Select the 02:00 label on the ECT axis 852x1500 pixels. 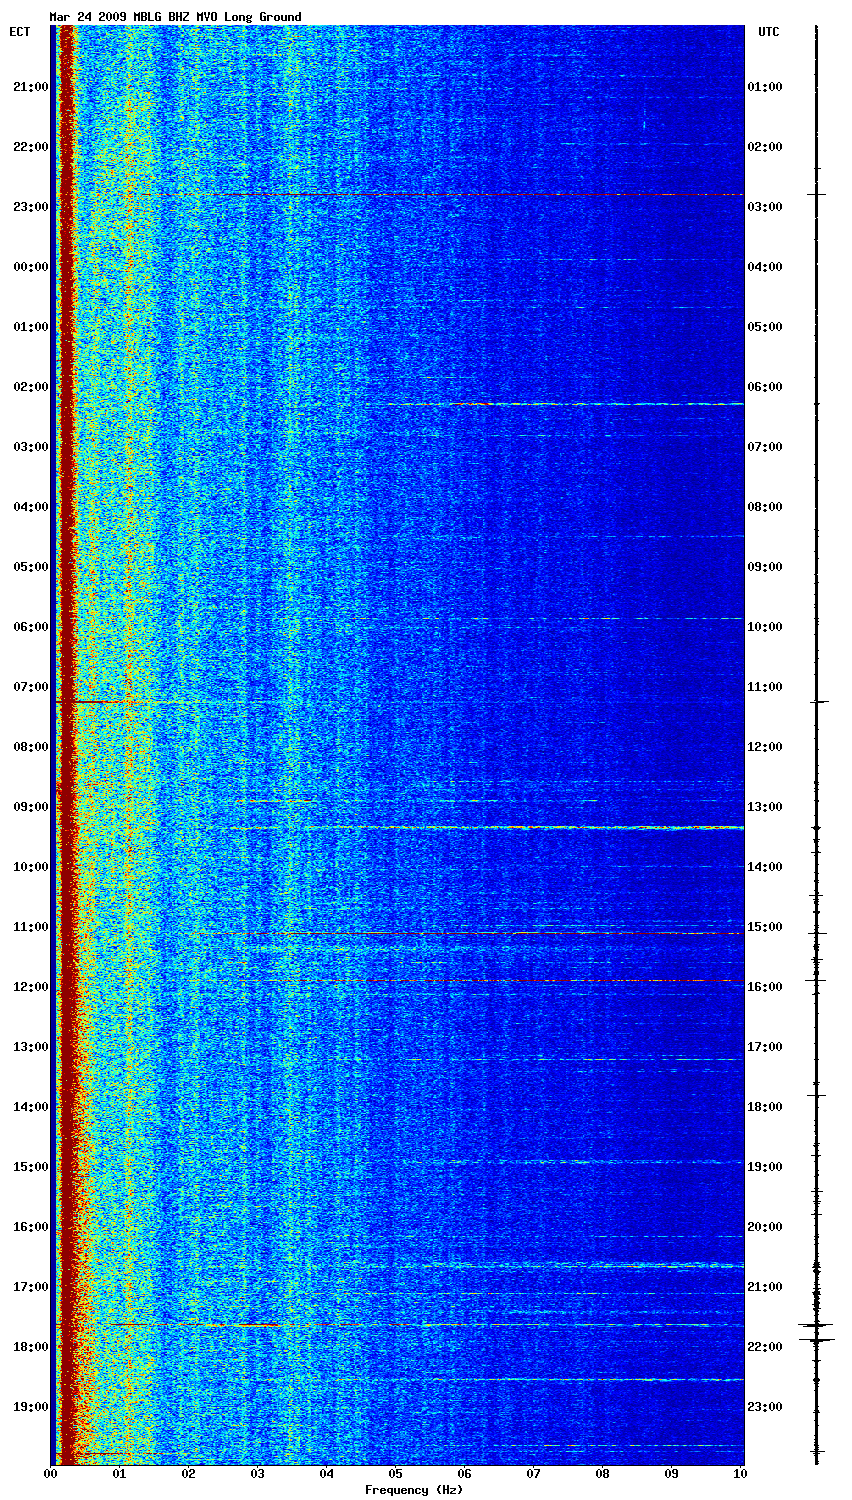pos(31,387)
